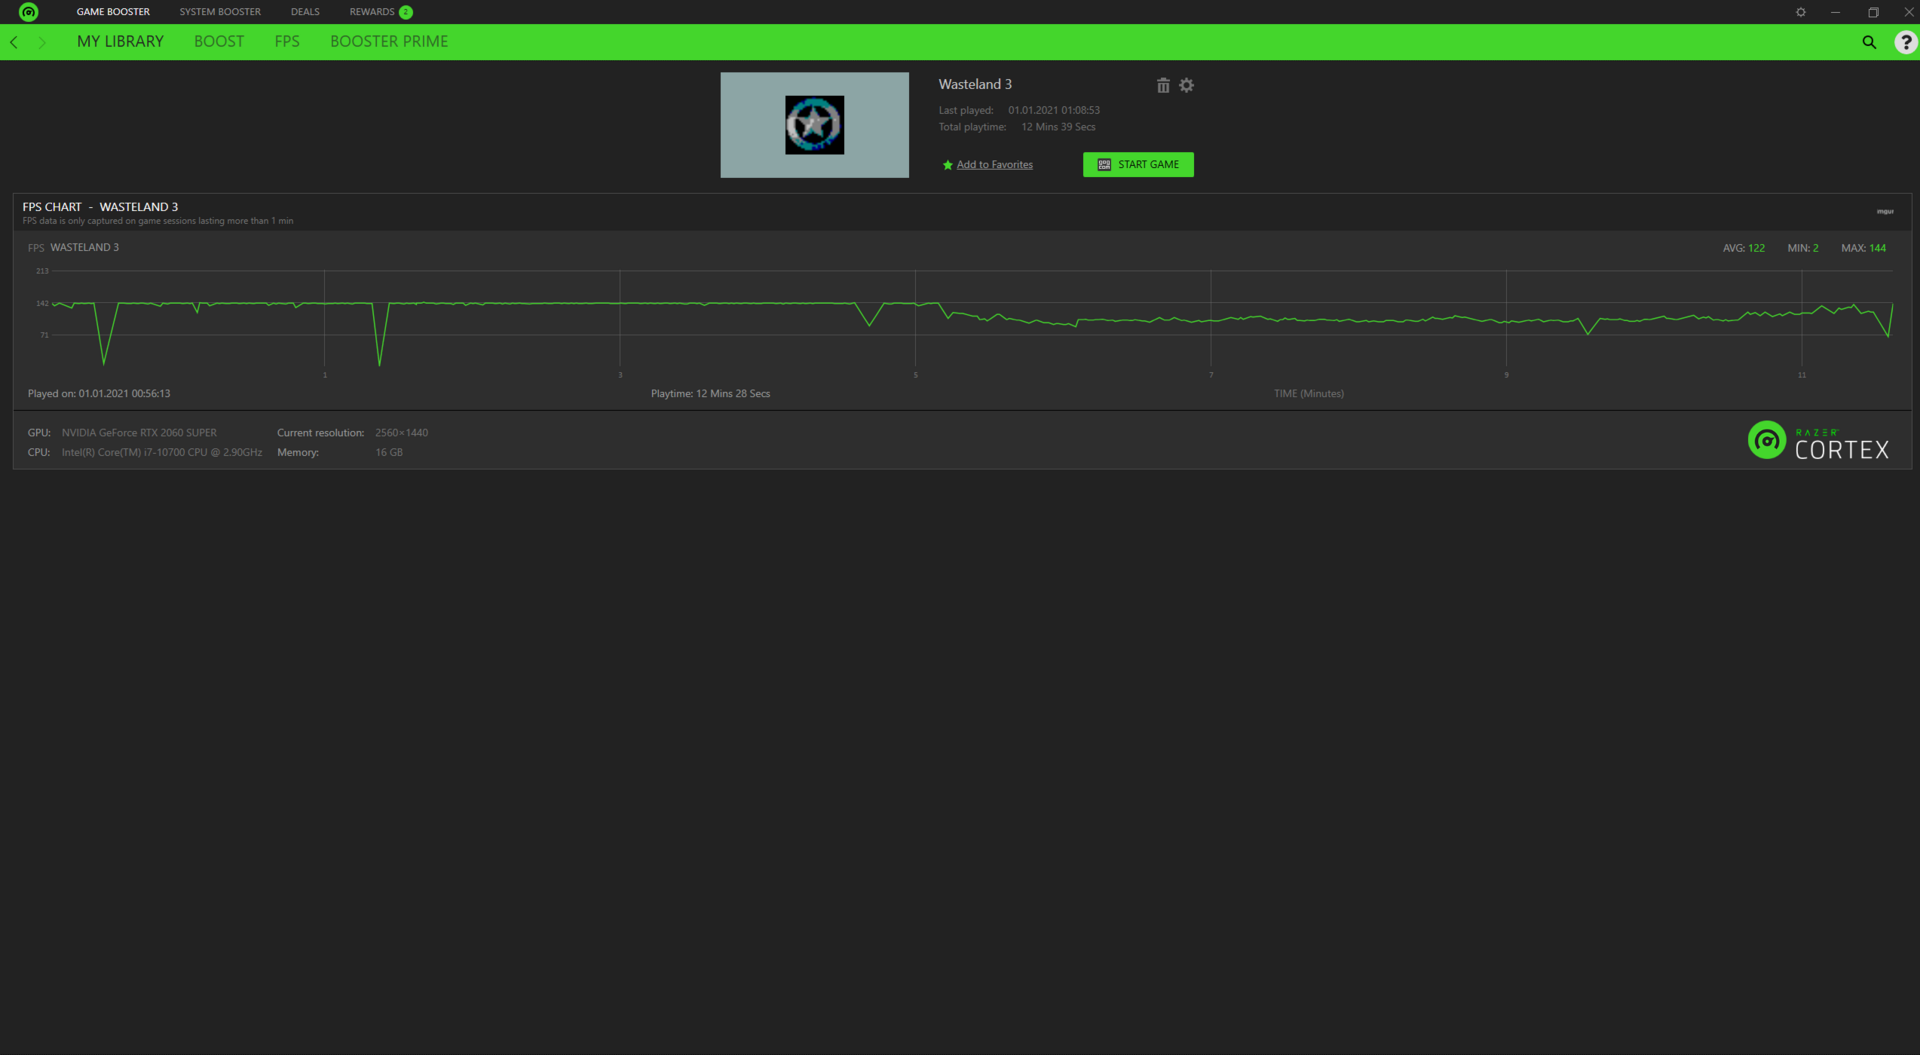
Task: Open Booster Prime section
Action: tap(389, 42)
